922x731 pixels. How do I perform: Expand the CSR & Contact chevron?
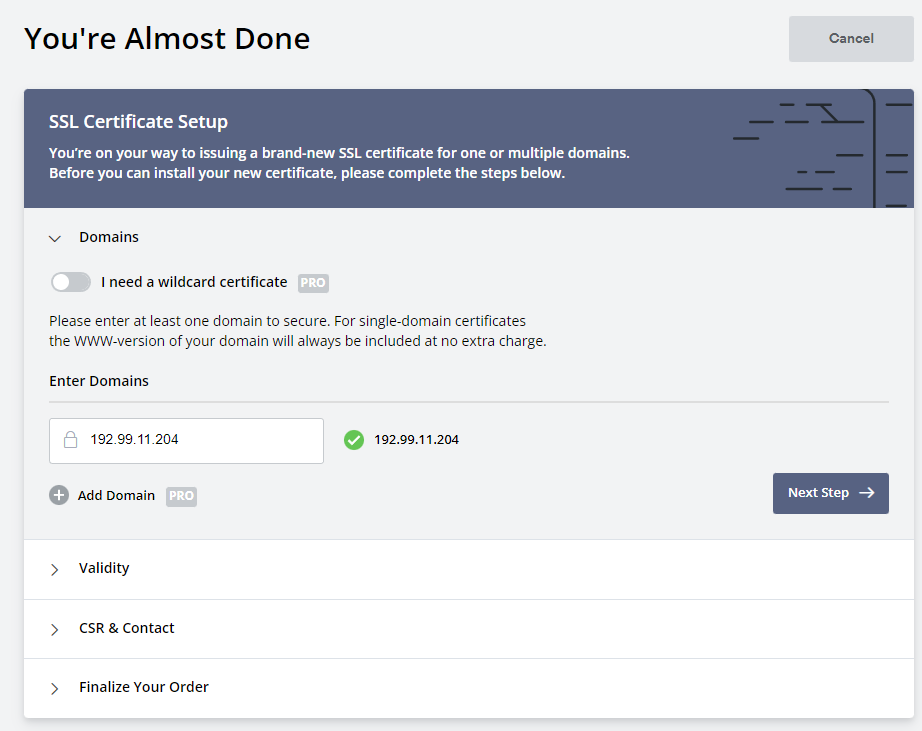[55, 629]
